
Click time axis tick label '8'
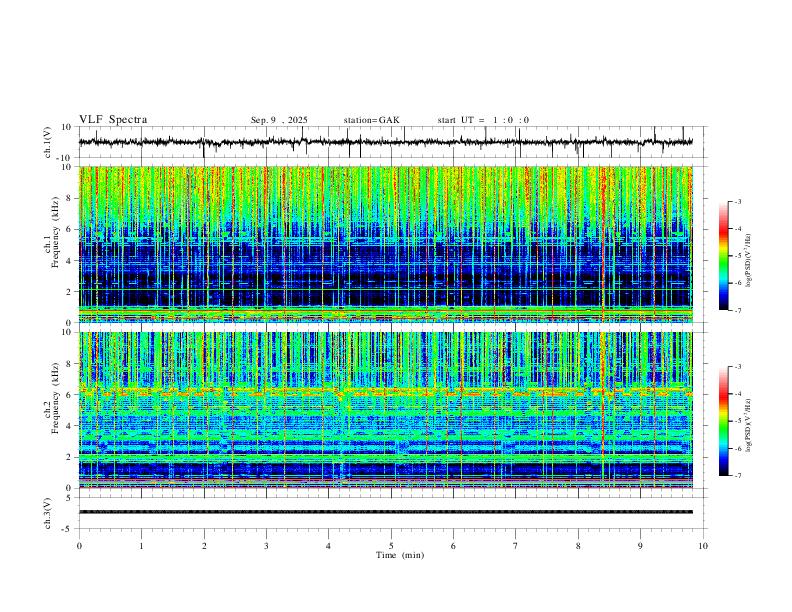[578, 546]
